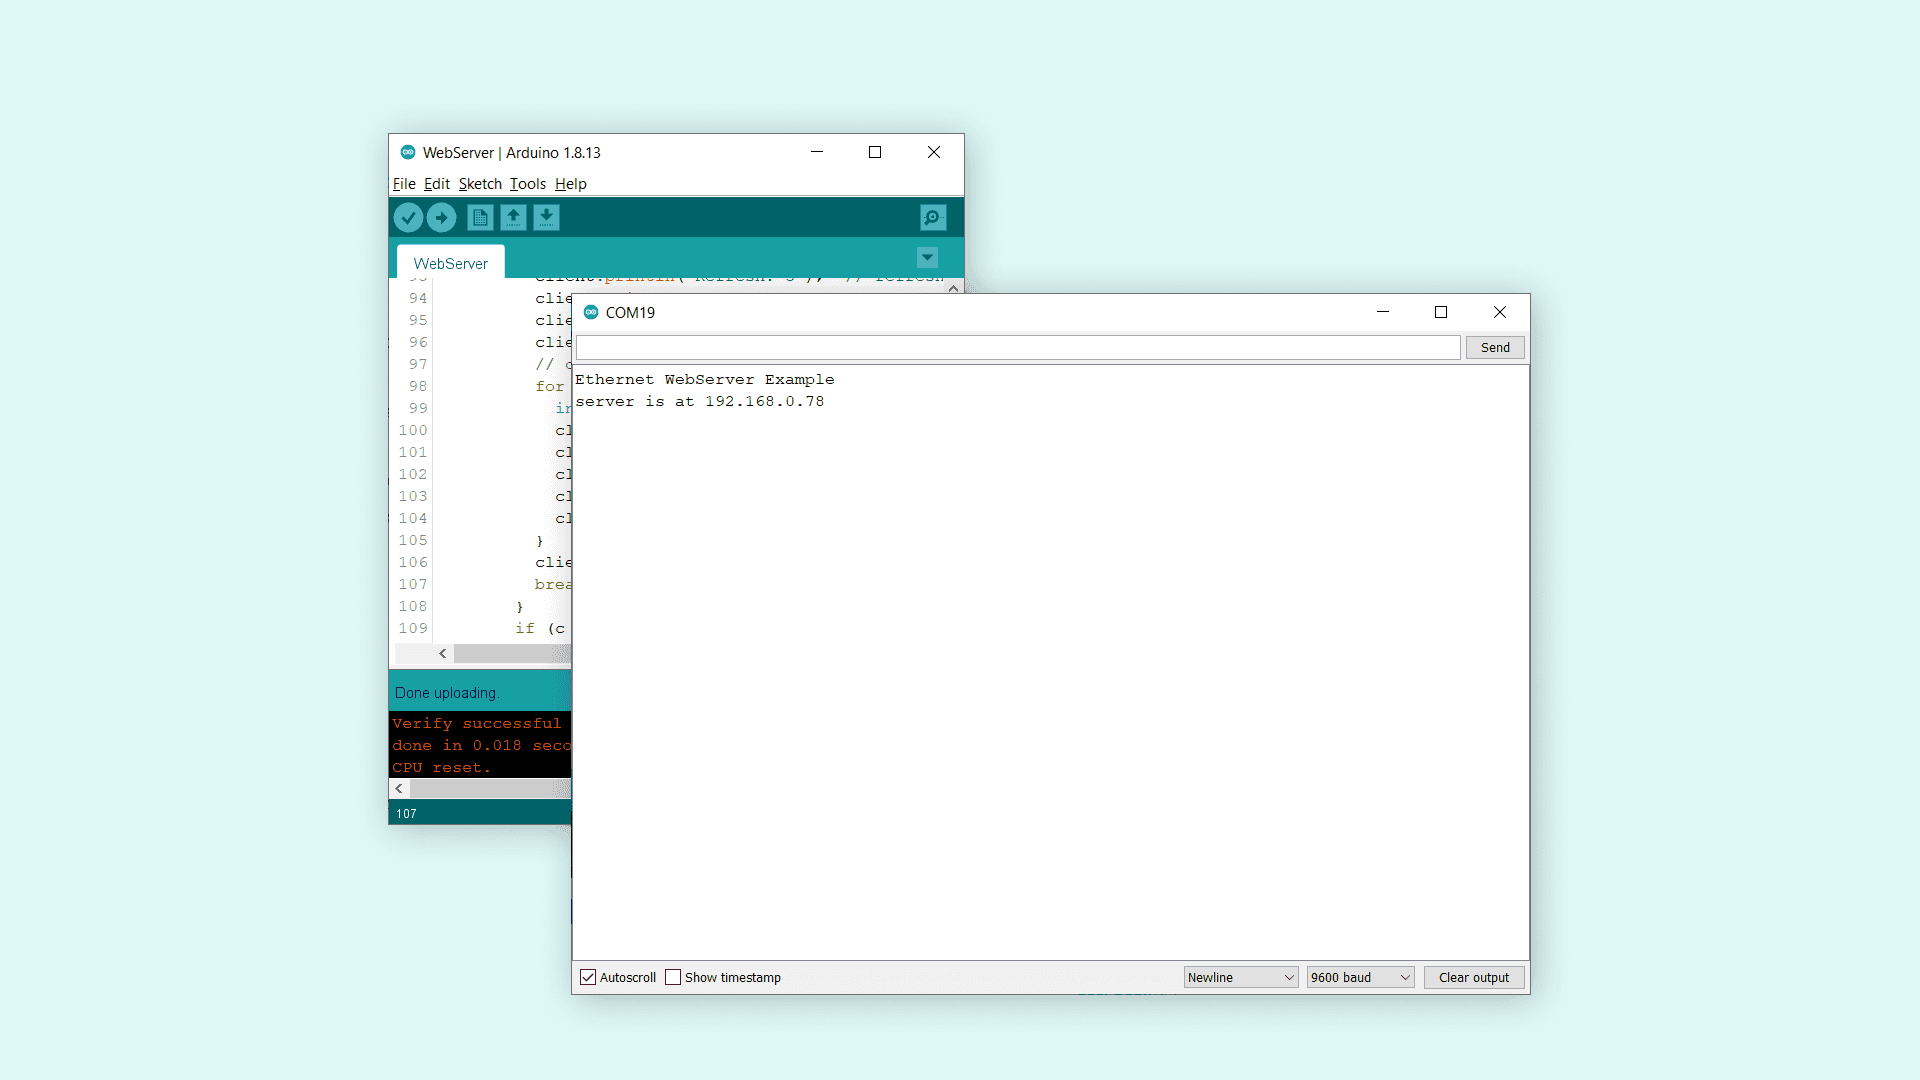Open the 9600 baud rate dropdown
This screenshot has width=1920, height=1080.
(1360, 977)
